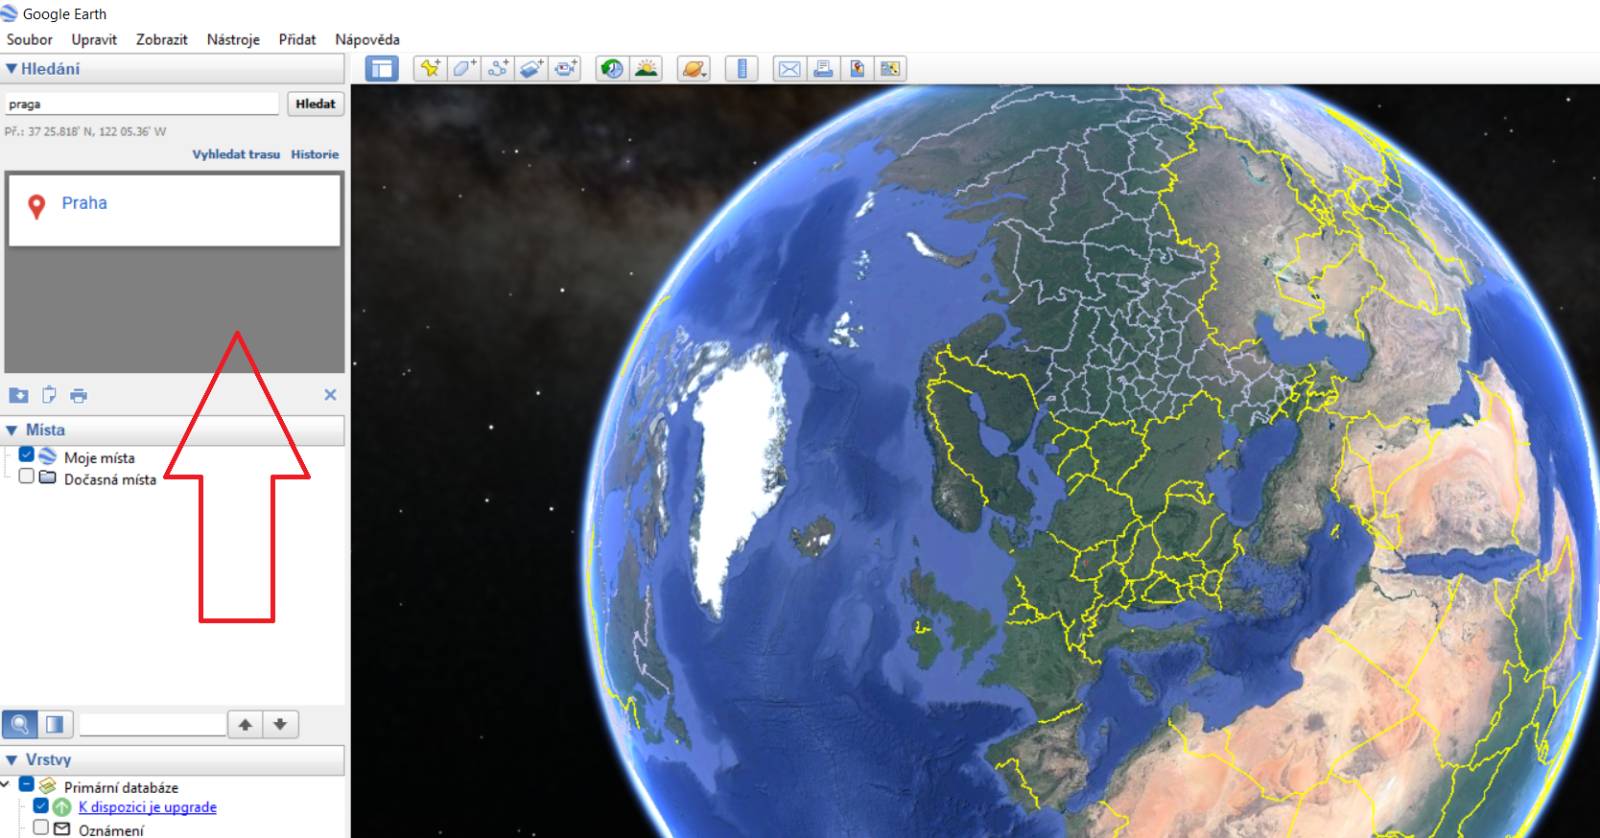Collapse the Vrstvy panel
Viewport: 1600px width, 838px height.
pyautogui.click(x=12, y=760)
